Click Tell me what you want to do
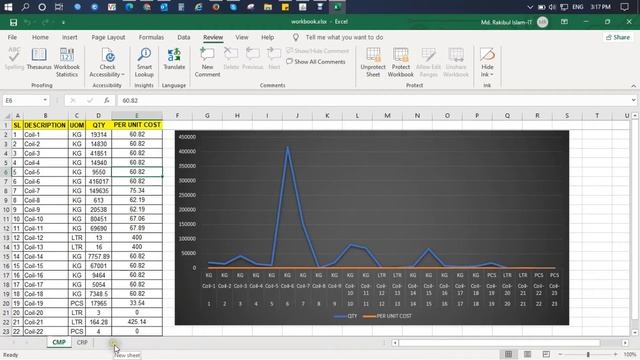Screen dimensions: 640x360 (344, 37)
